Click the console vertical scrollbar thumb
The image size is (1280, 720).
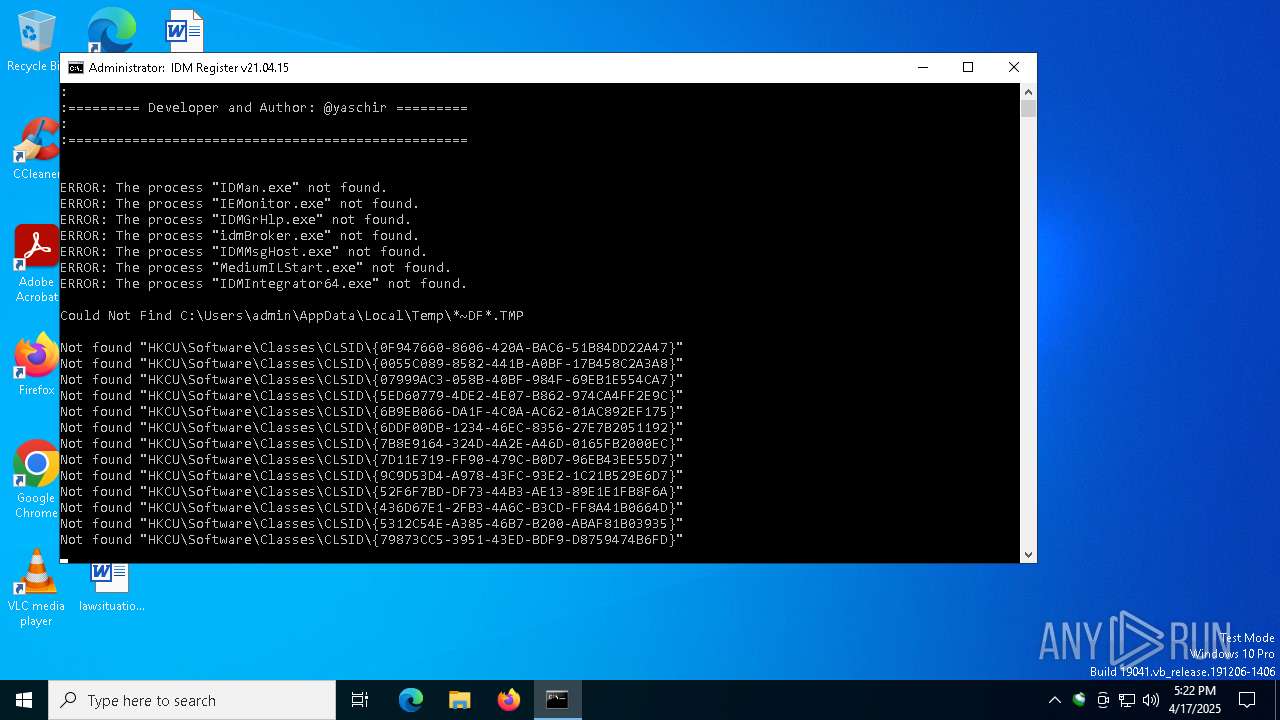click(x=1028, y=109)
